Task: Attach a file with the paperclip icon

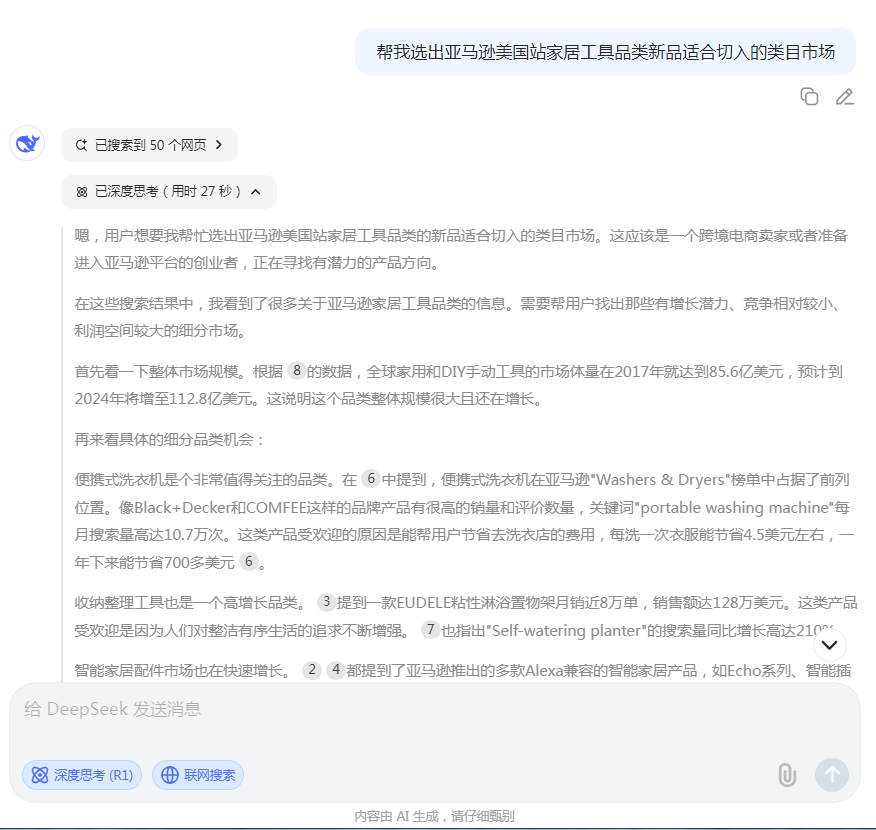Action: [787, 775]
